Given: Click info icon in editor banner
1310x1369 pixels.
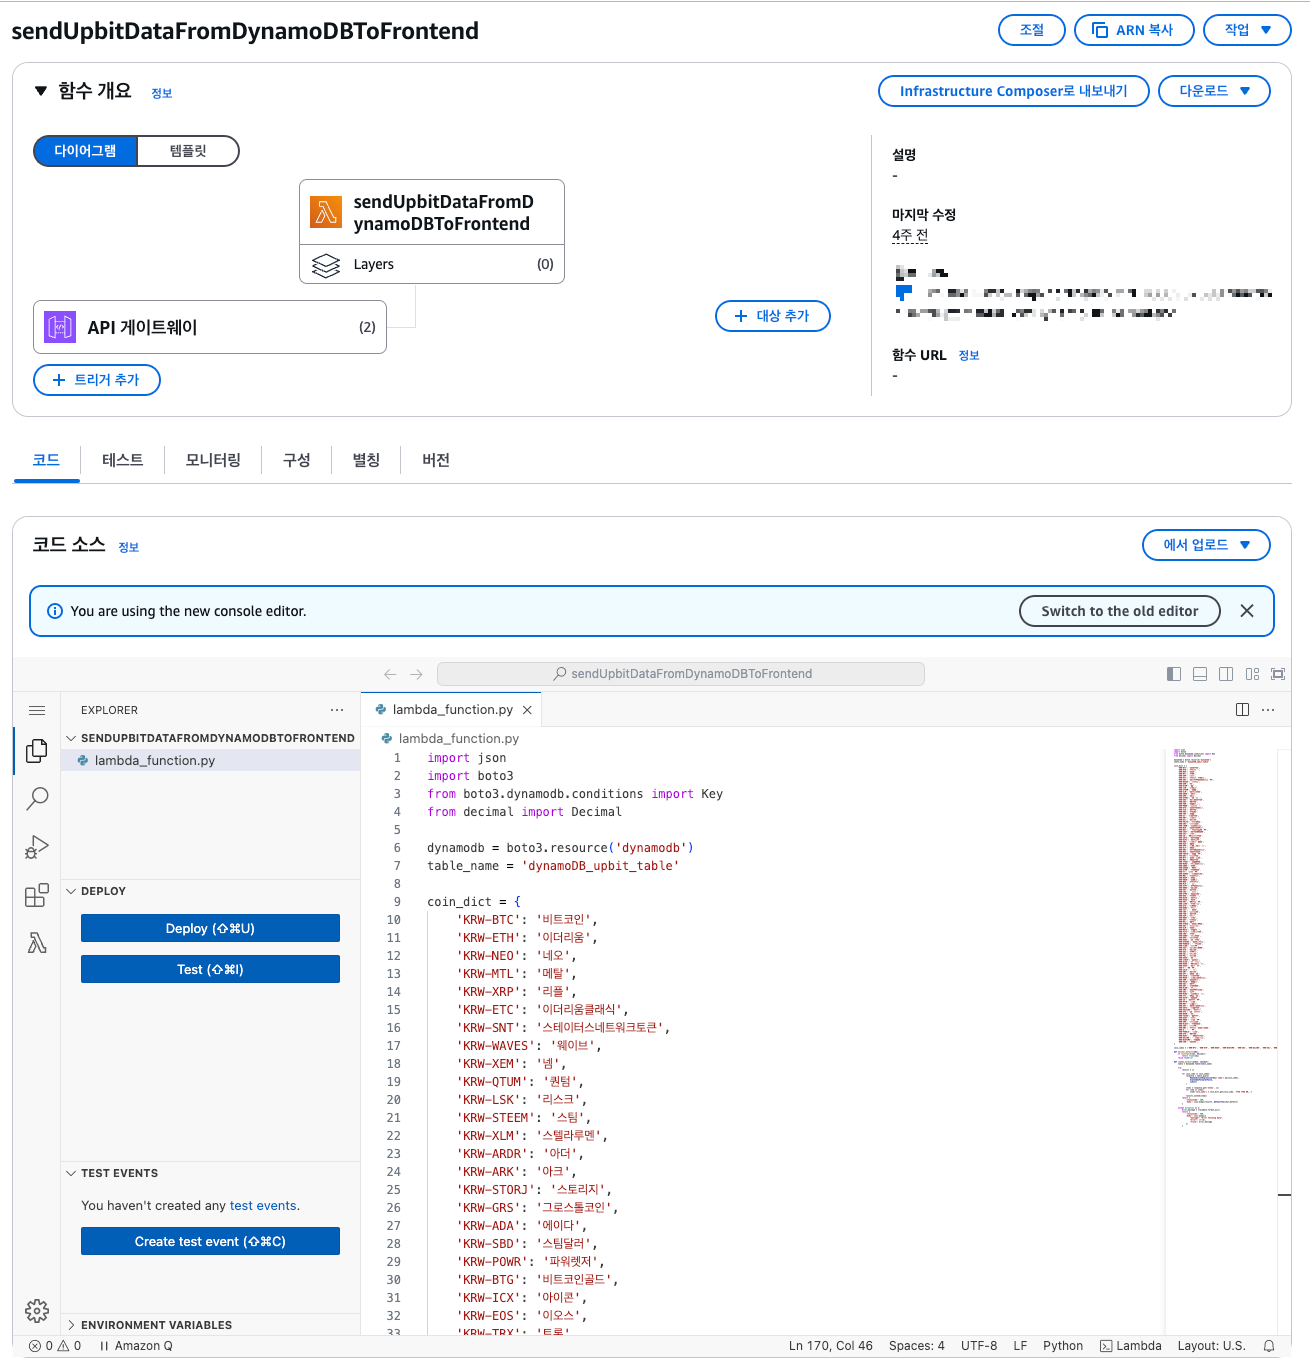Looking at the screenshot, I should [x=55, y=611].
